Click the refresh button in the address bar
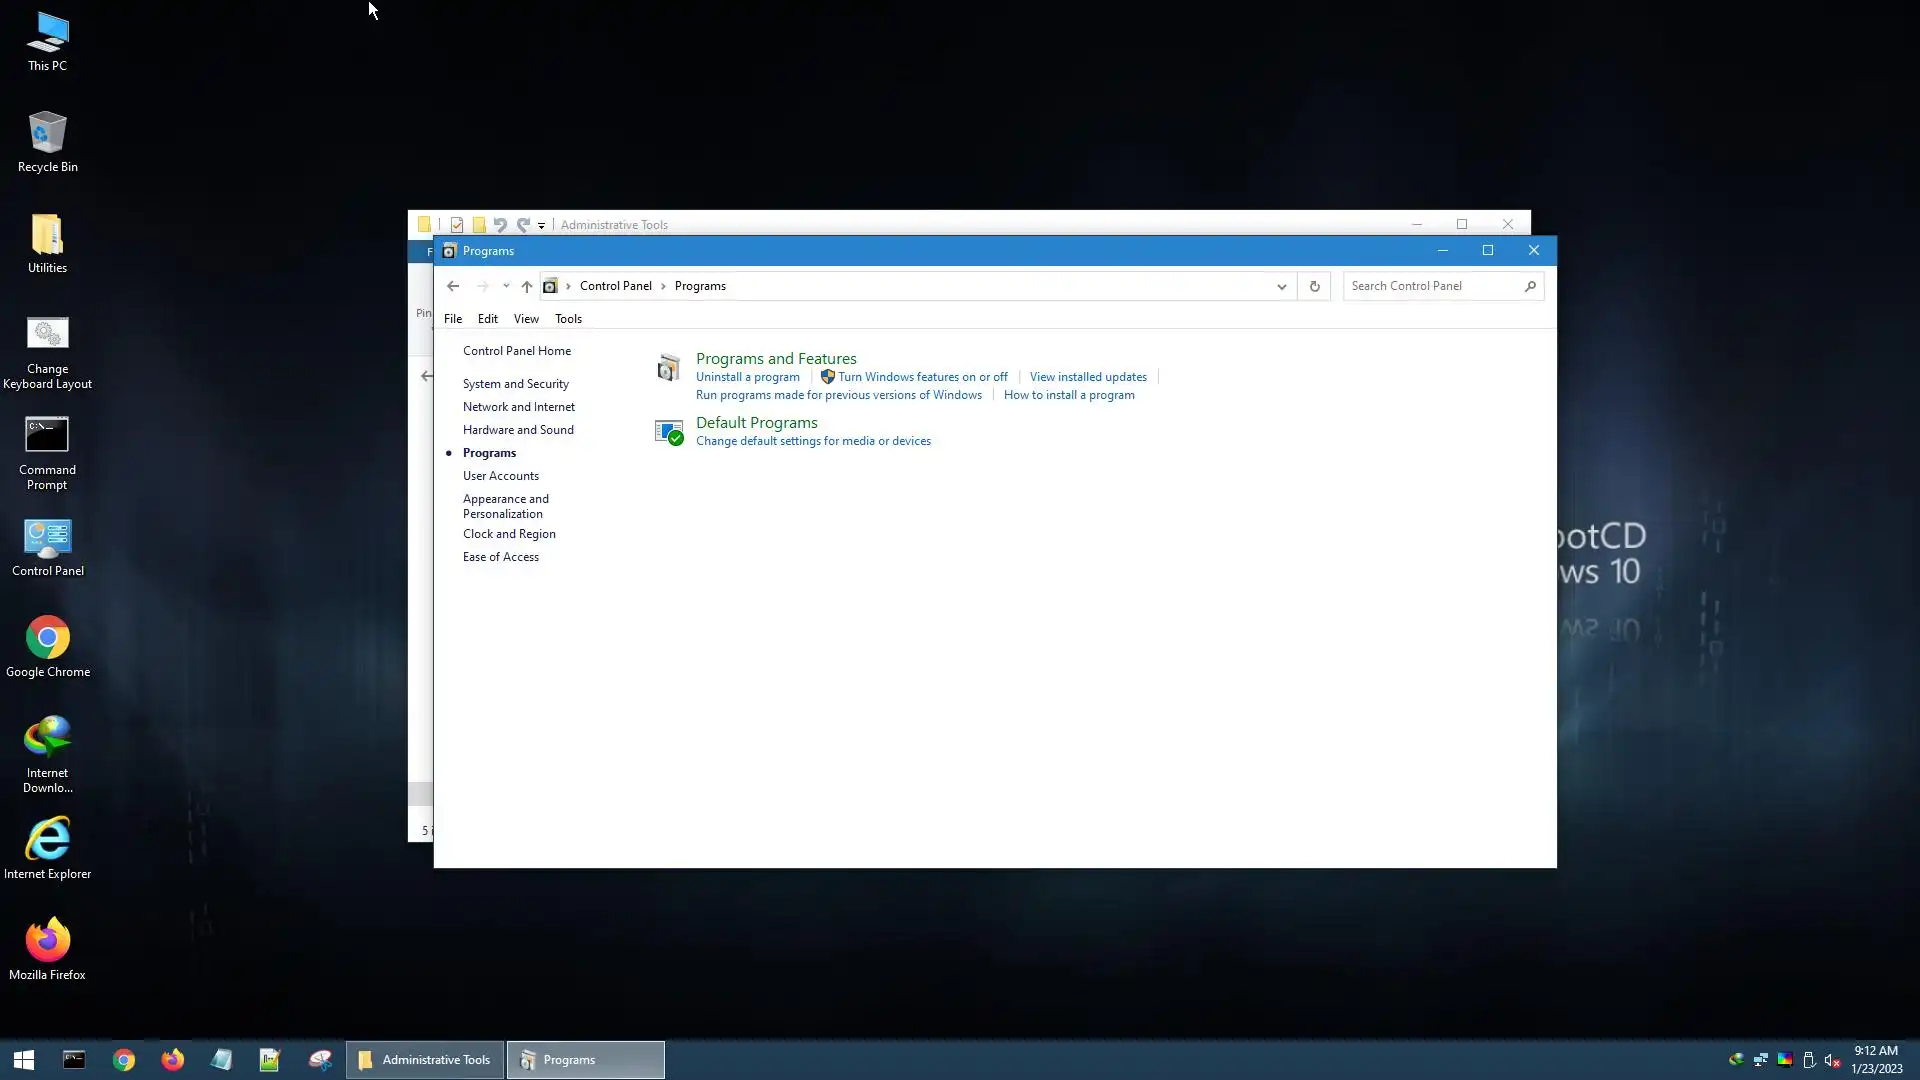Image resolution: width=1920 pixels, height=1080 pixels. 1314,286
